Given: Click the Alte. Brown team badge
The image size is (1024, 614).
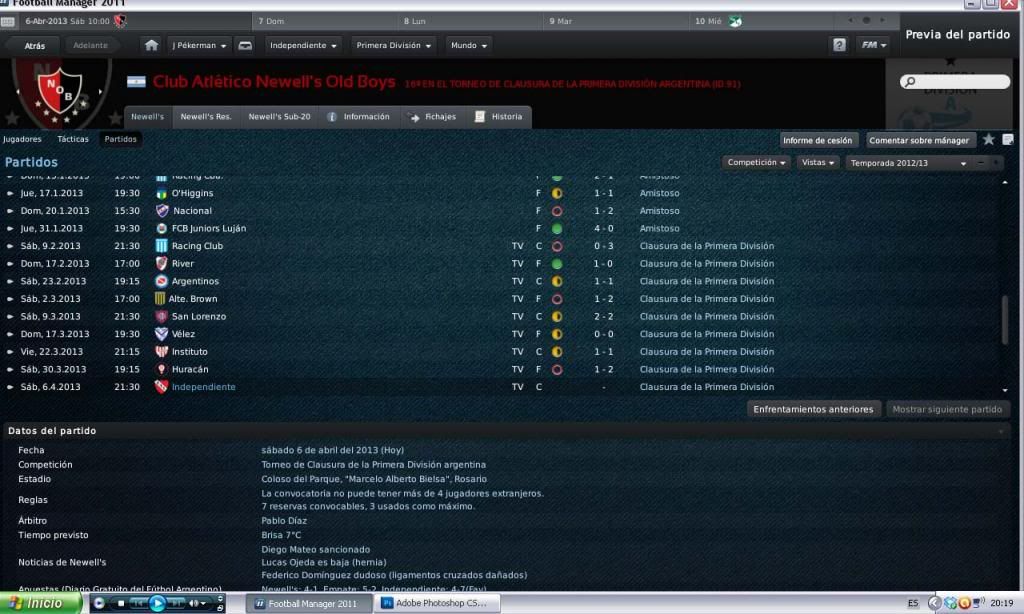Looking at the screenshot, I should coord(160,299).
